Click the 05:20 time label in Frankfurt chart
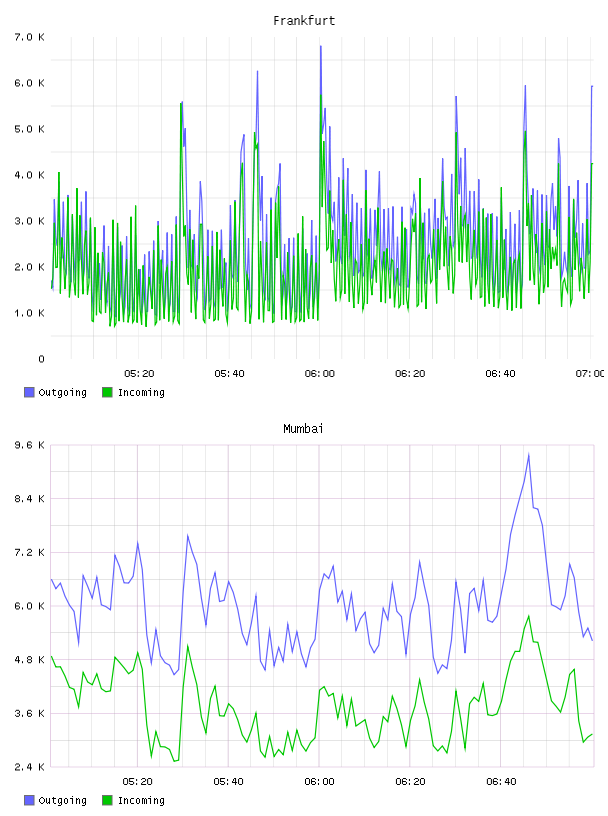The height and width of the screenshot is (816, 608). tap(139, 374)
